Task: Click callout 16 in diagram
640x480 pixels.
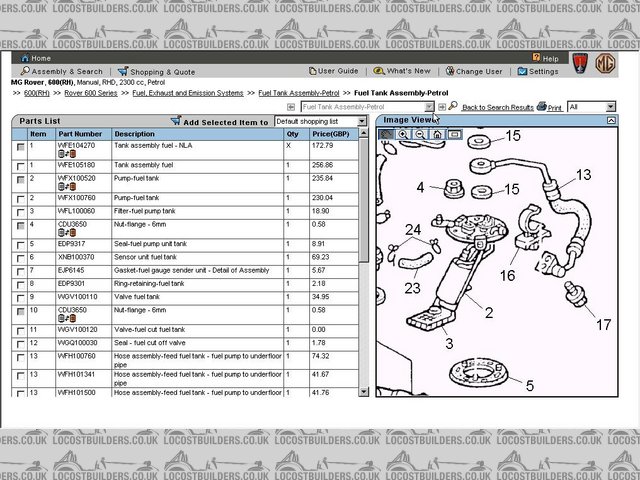Action: [x=507, y=276]
